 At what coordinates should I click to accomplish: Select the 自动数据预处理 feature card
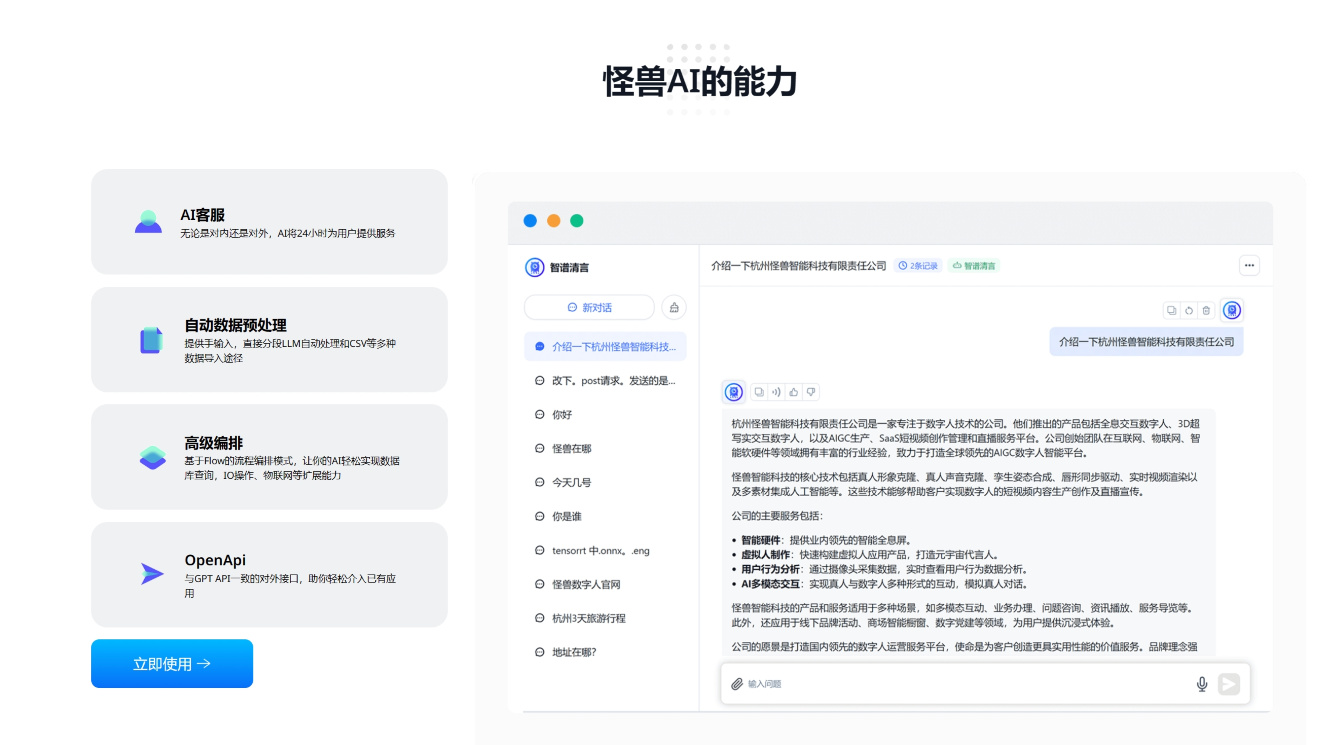[x=269, y=340]
